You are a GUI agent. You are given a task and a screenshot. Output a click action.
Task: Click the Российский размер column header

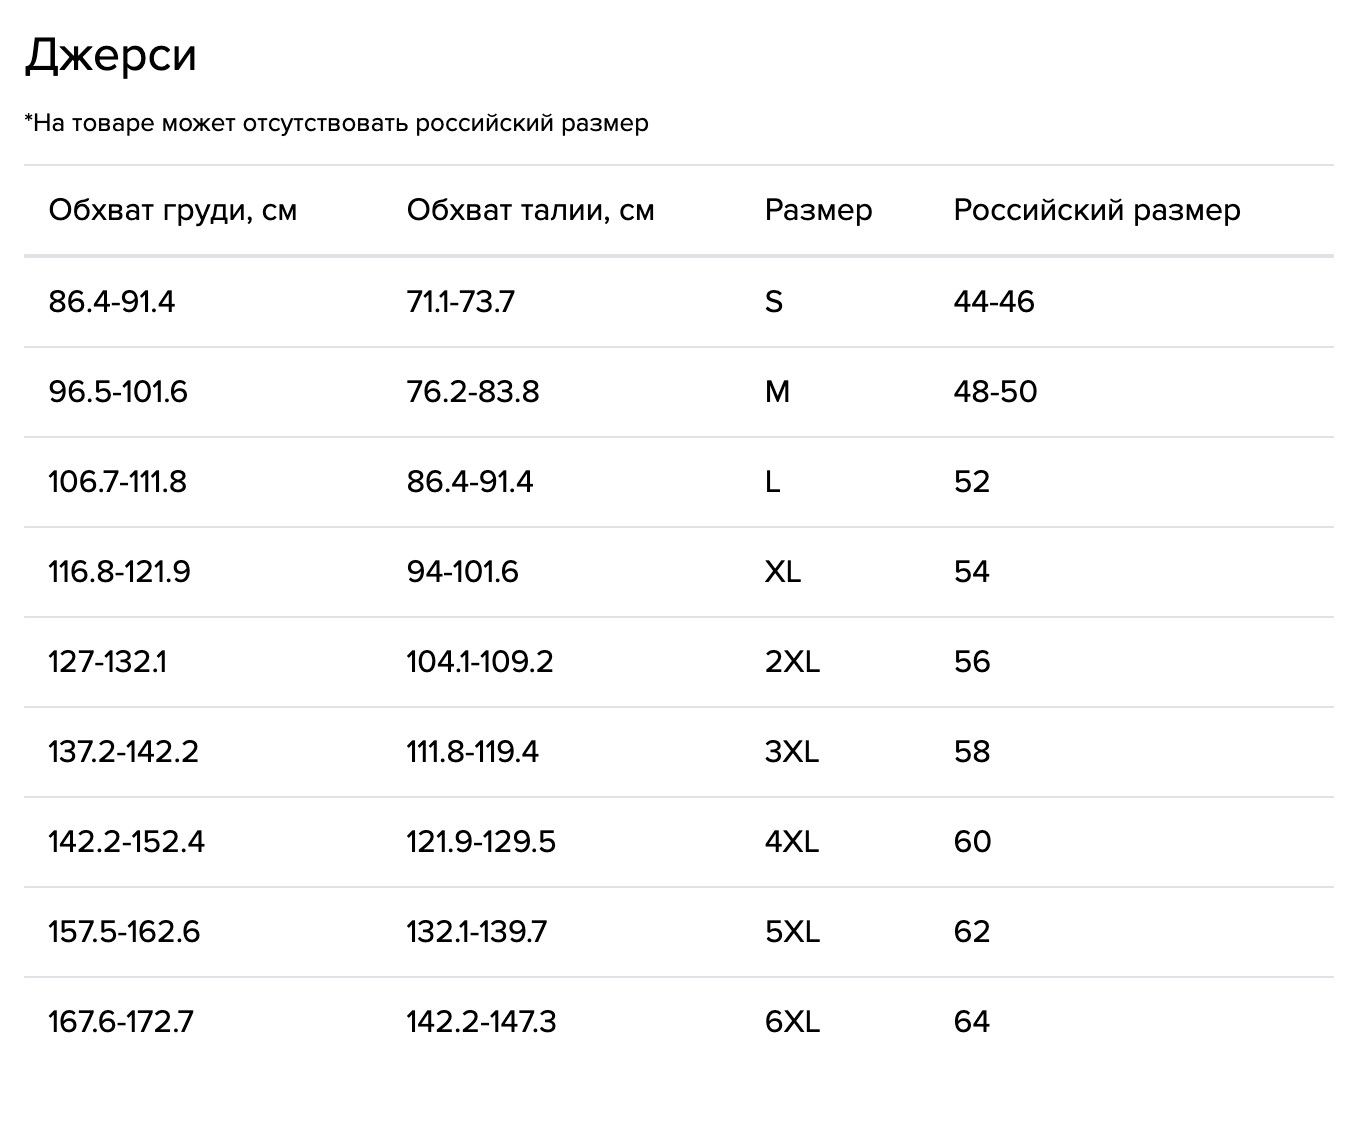[x=1097, y=210]
